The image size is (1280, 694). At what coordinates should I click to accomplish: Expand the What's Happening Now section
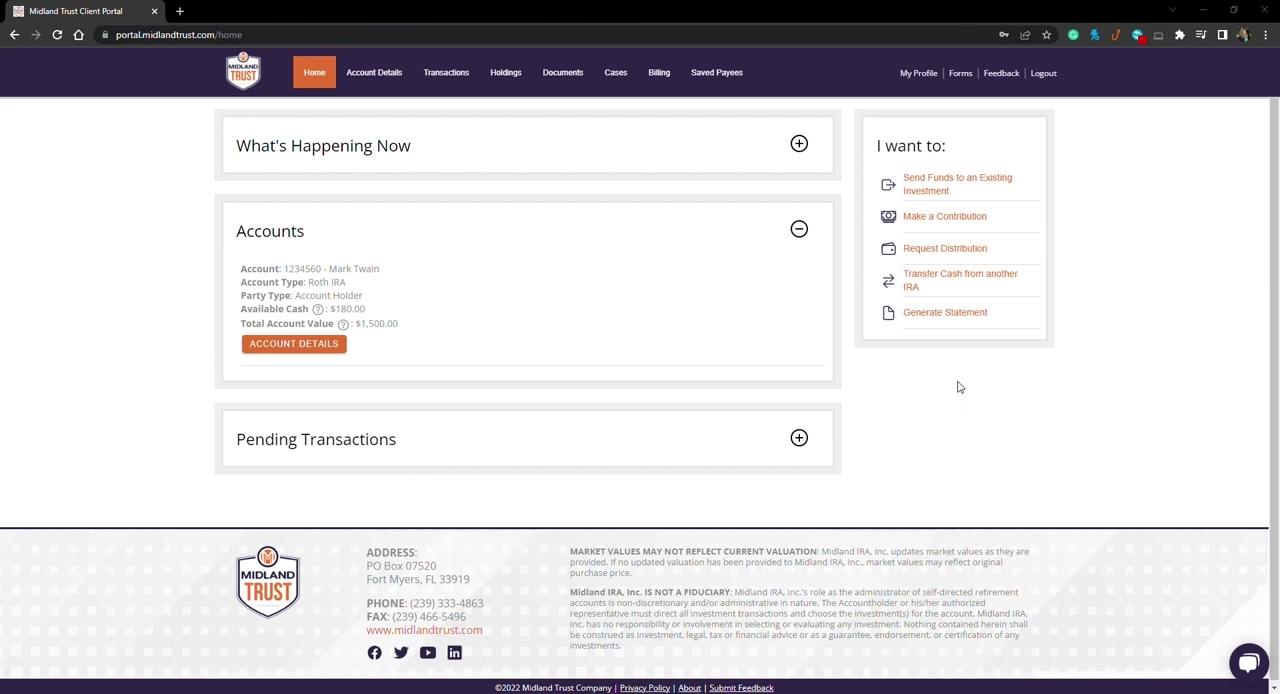click(x=799, y=144)
